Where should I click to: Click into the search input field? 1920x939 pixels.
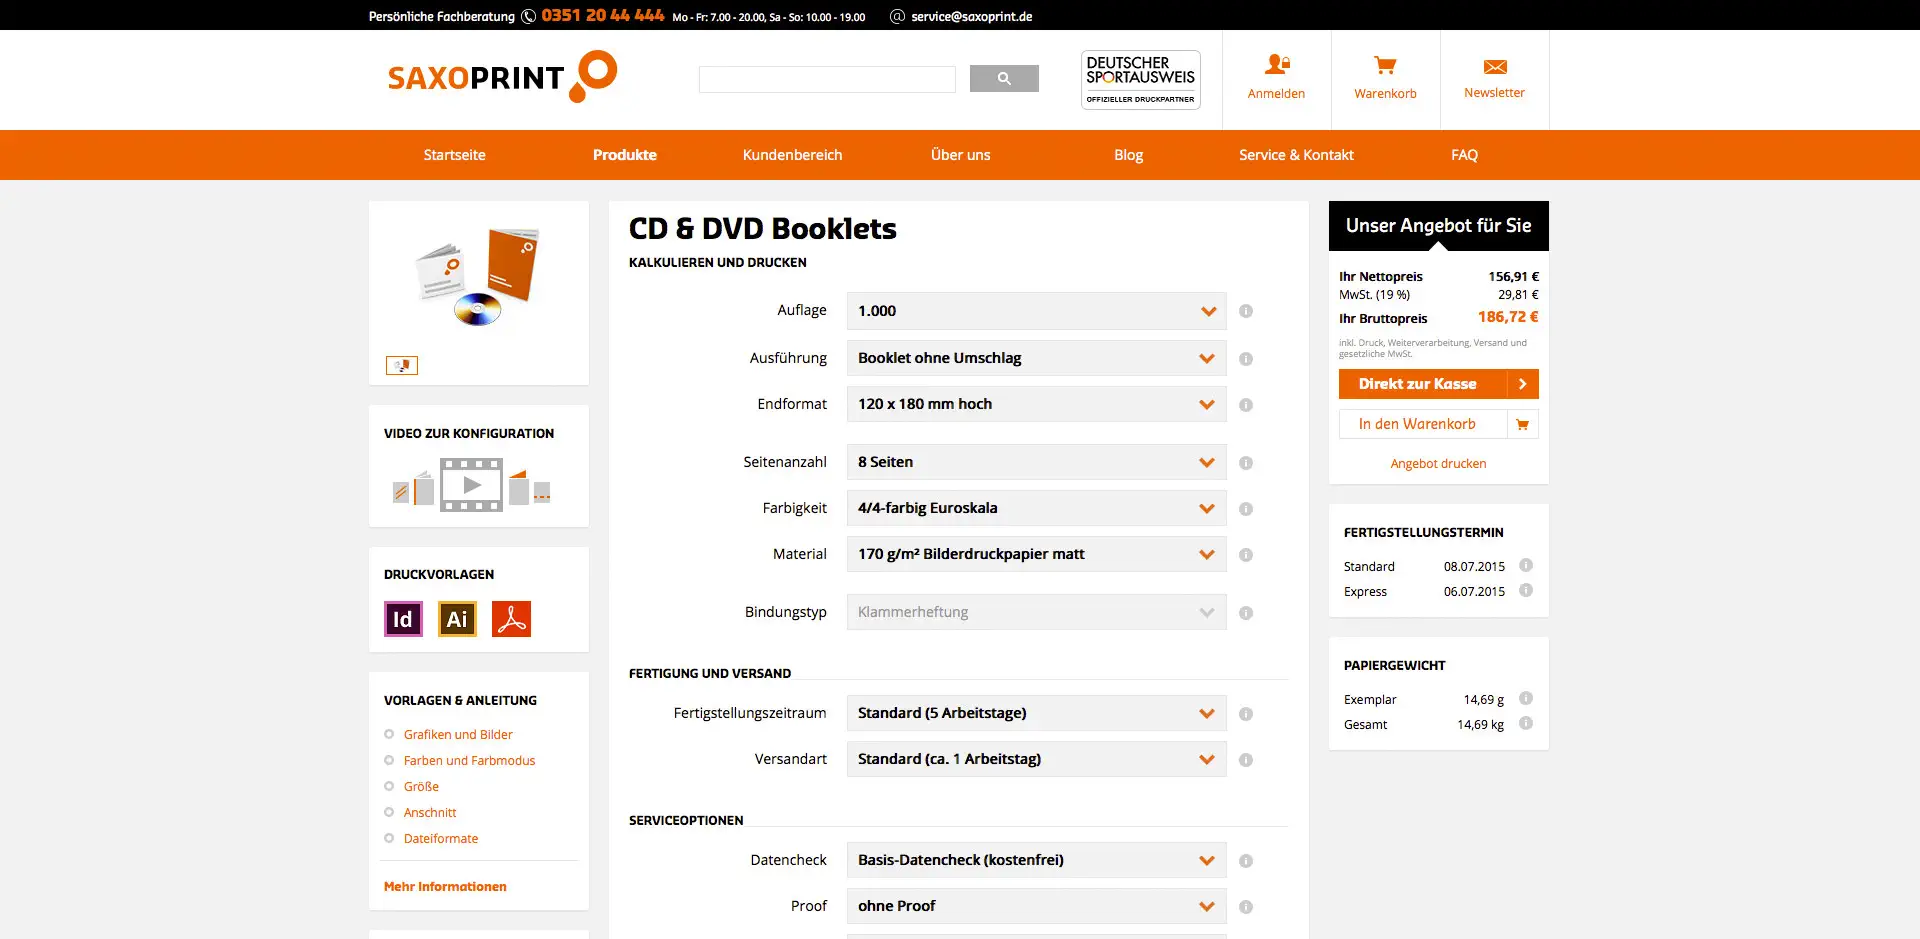click(827, 79)
